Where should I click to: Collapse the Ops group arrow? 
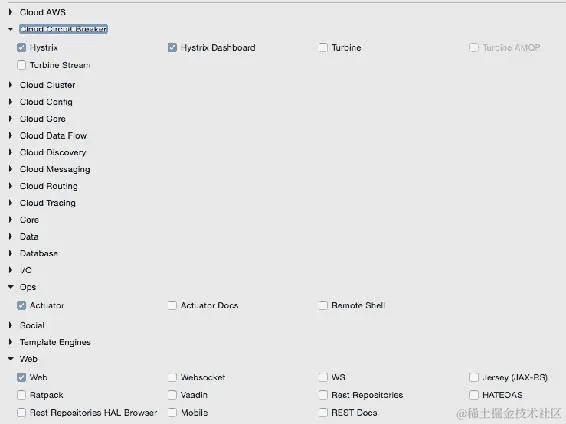pos(10,287)
